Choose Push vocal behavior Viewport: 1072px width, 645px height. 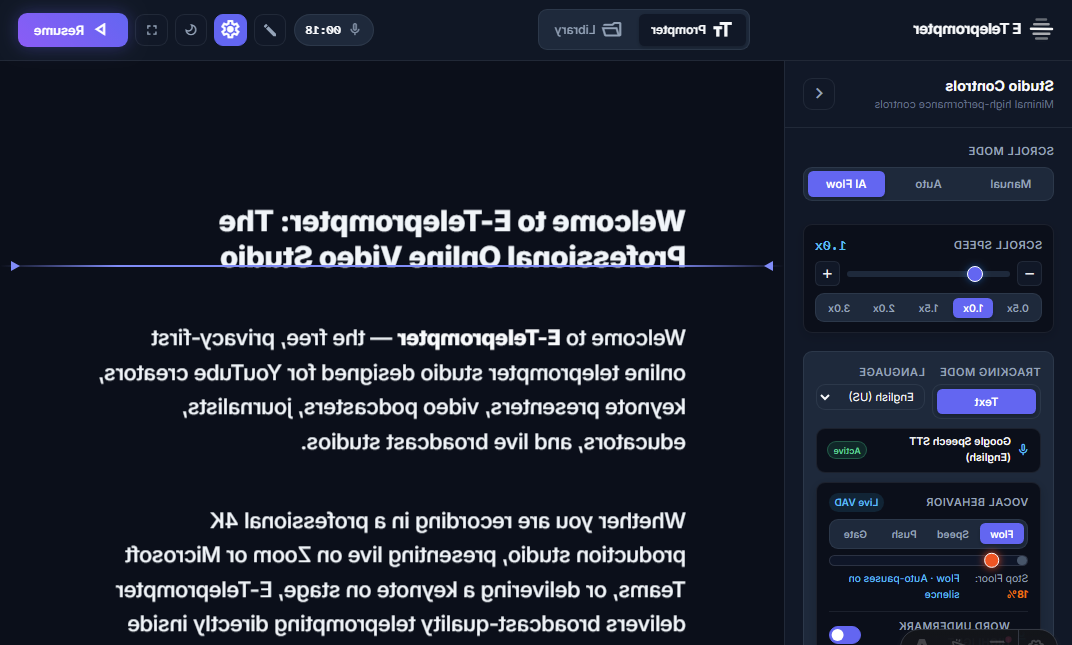(904, 534)
